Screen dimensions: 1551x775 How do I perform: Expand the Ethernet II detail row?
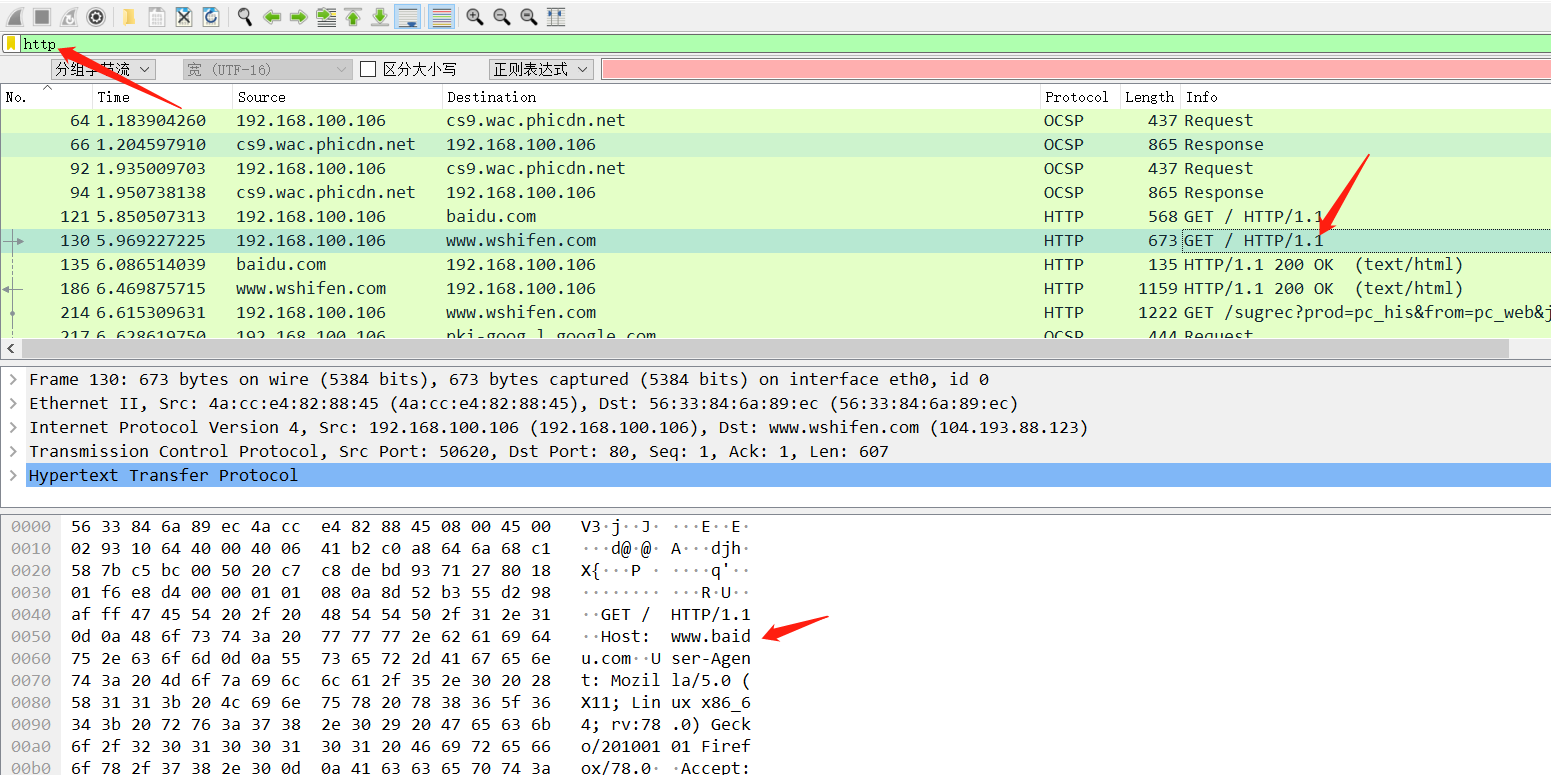point(12,404)
